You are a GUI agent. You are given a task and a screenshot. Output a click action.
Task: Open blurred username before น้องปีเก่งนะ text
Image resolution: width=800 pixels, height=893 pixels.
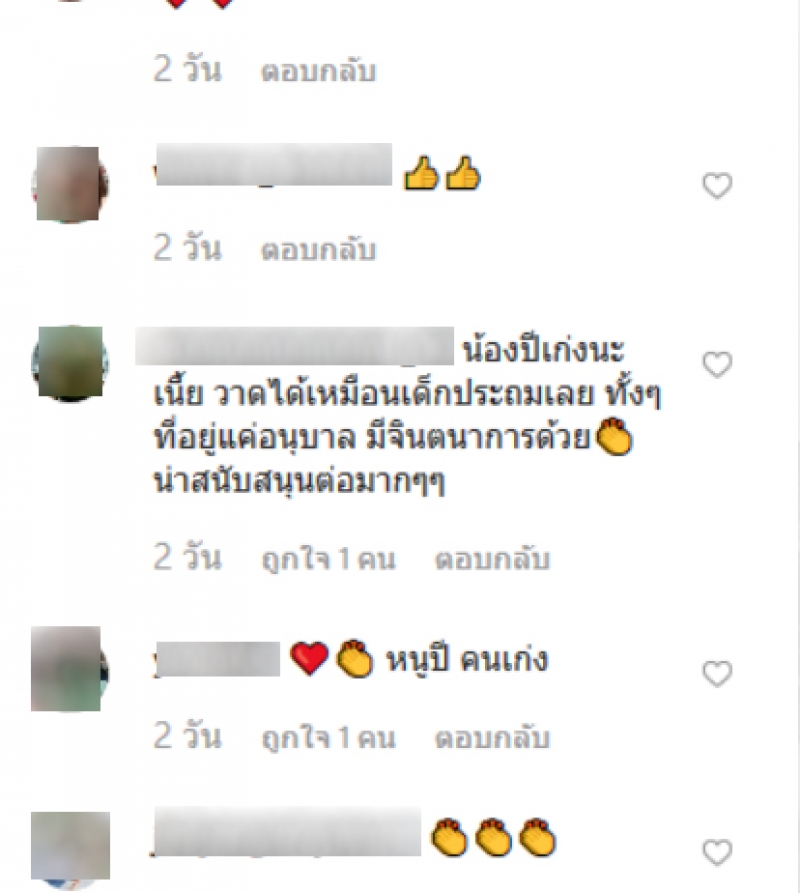point(294,346)
